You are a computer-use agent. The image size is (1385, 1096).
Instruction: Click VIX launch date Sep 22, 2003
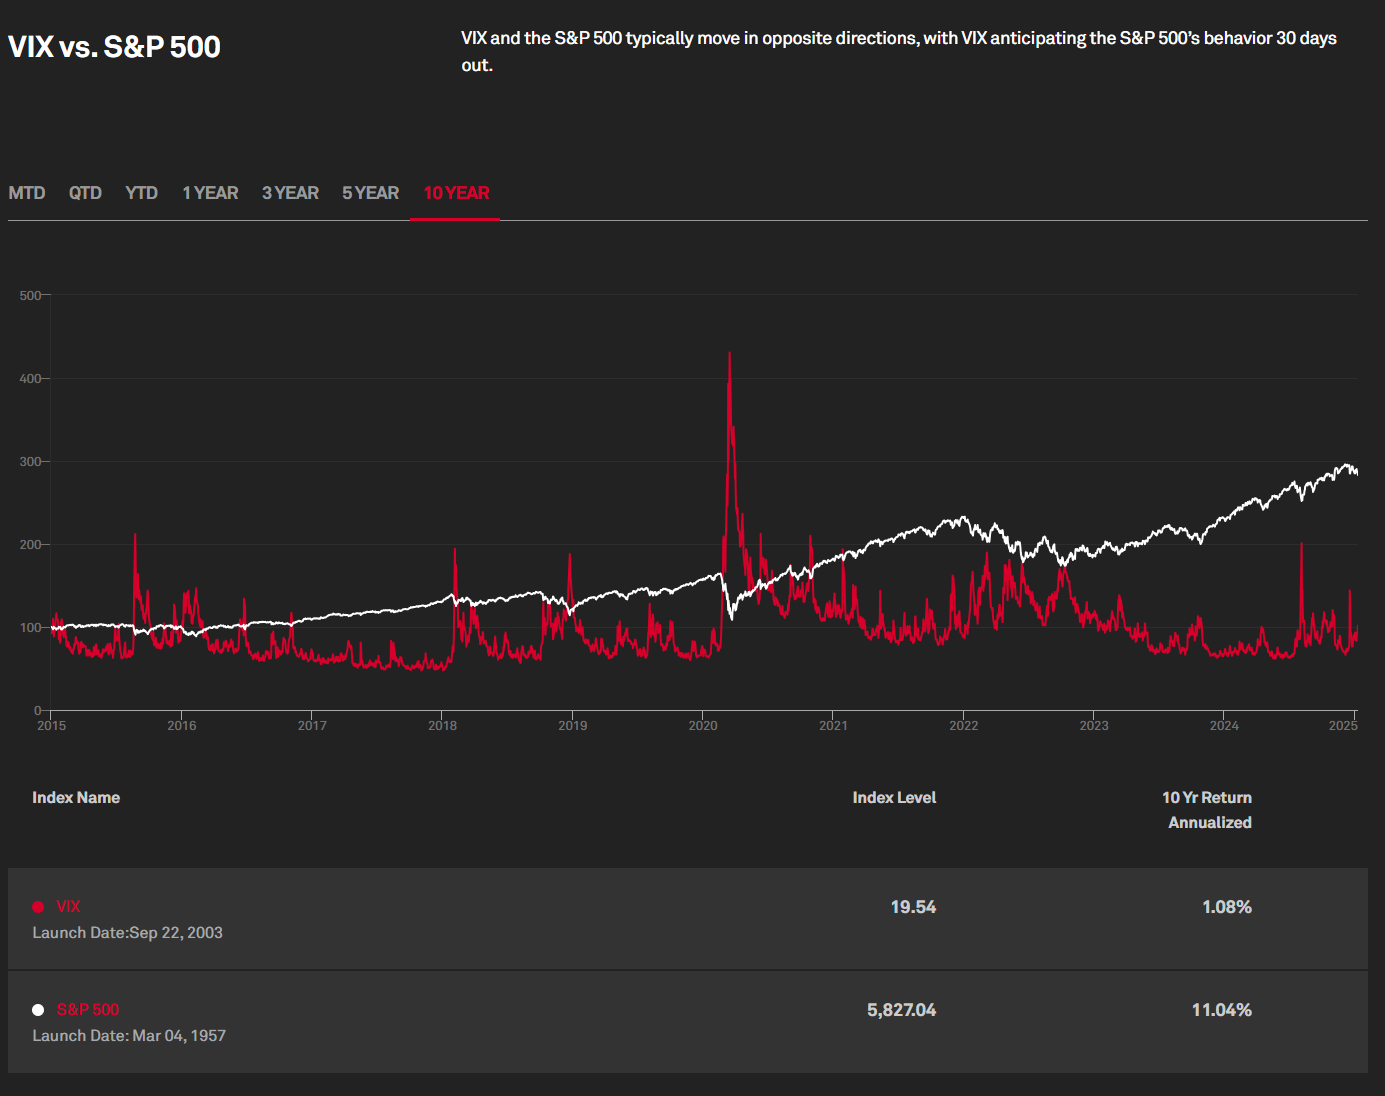tap(127, 932)
